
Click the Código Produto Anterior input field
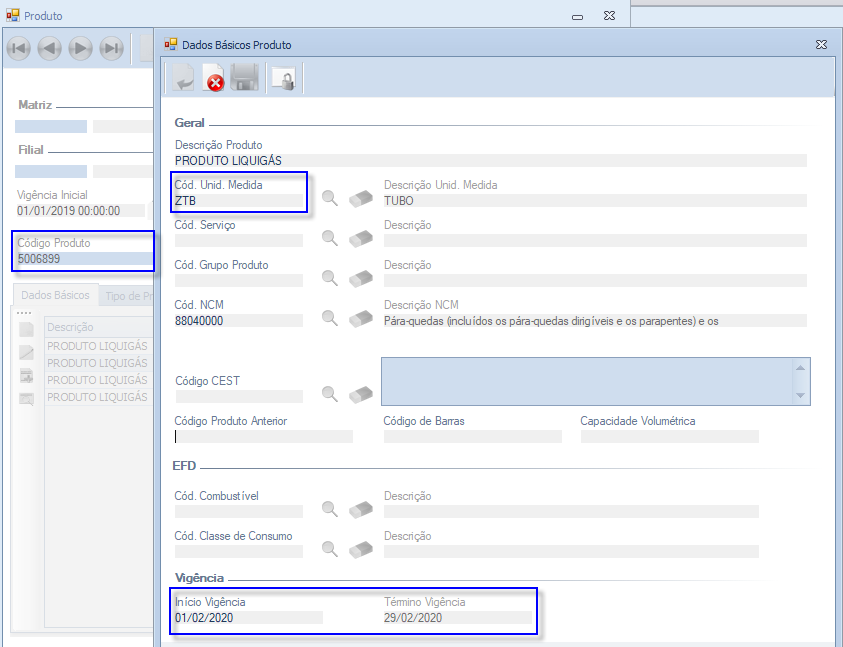pos(263,437)
